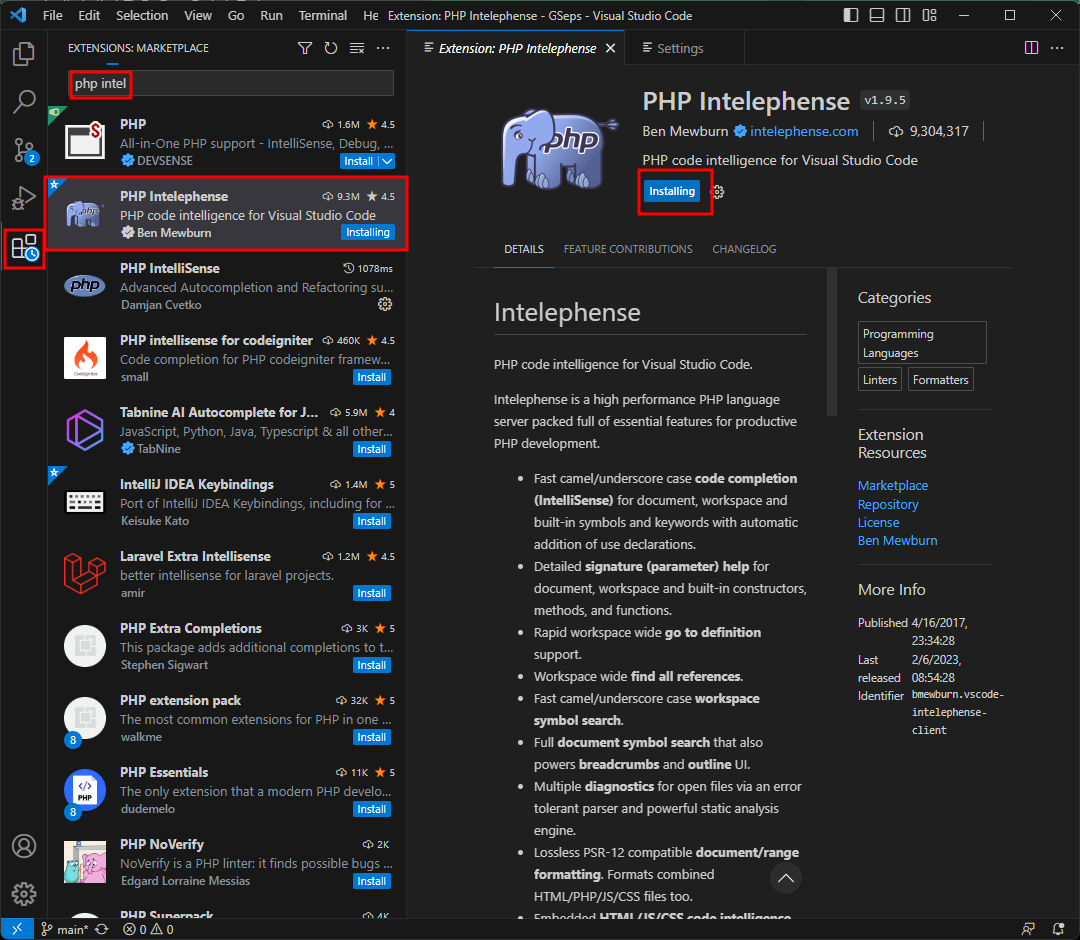Open the Accounts menu icon
This screenshot has height=940, width=1080.
pos(24,846)
